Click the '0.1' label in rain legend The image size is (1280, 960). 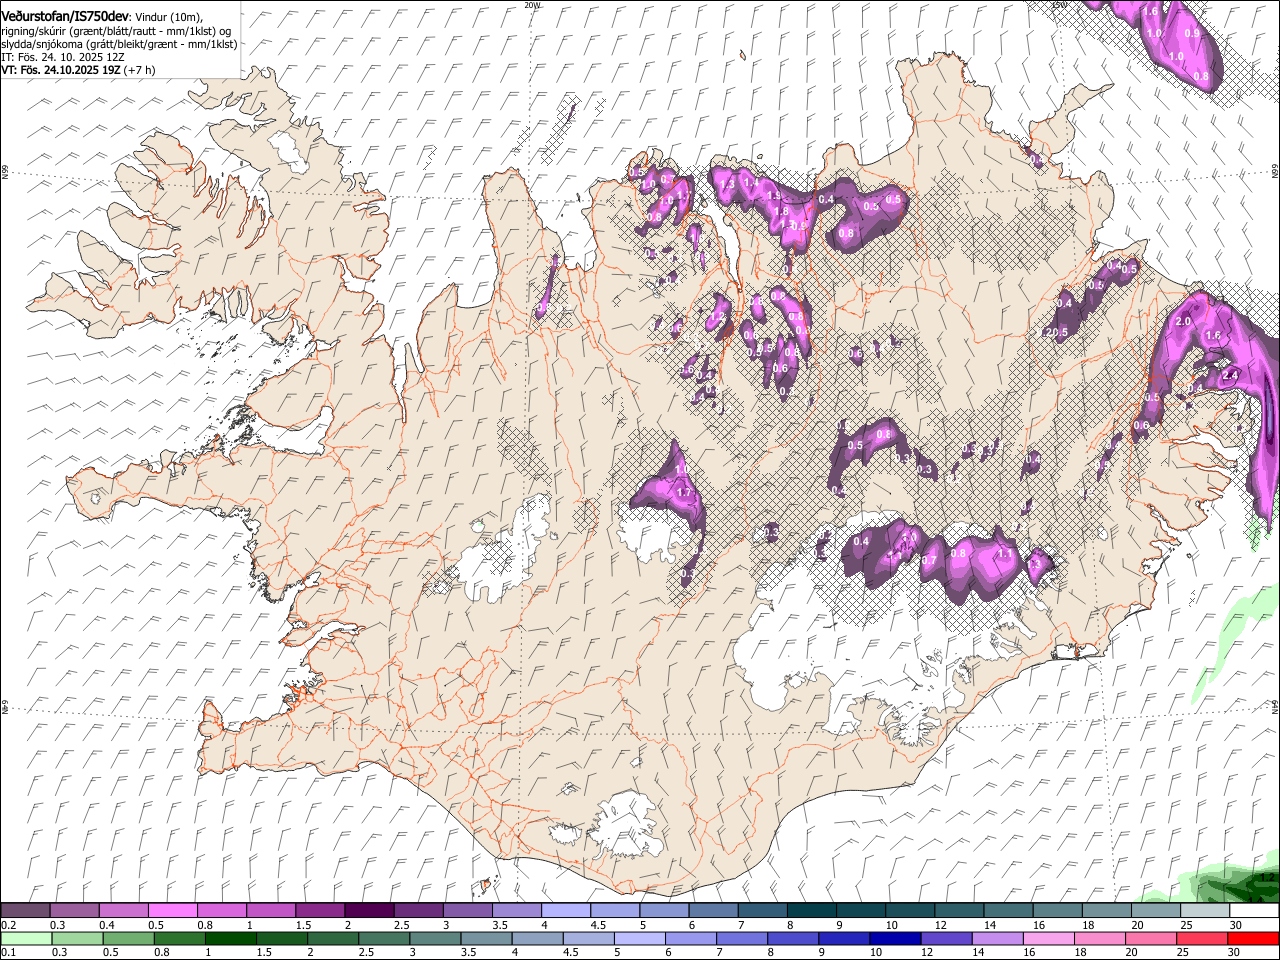click(8, 952)
